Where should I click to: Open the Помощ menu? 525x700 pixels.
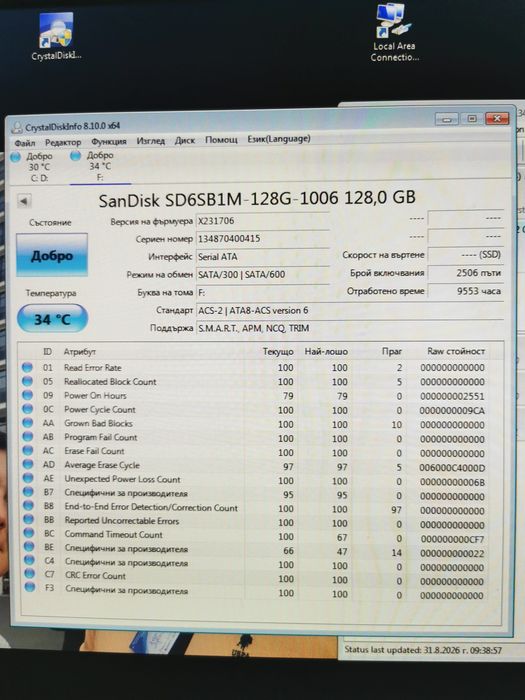pos(221,140)
